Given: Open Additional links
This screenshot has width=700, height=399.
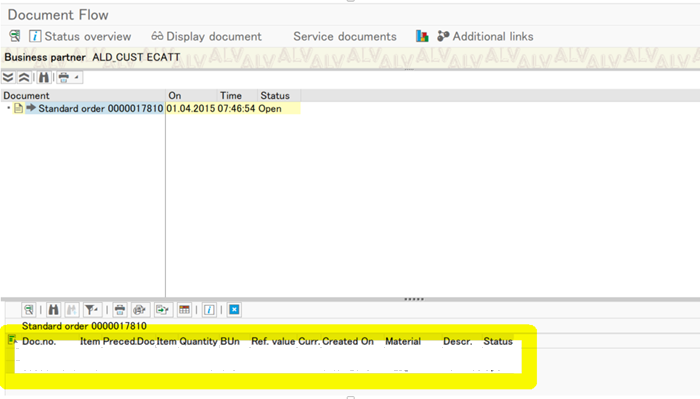Looking at the screenshot, I should coord(486,37).
